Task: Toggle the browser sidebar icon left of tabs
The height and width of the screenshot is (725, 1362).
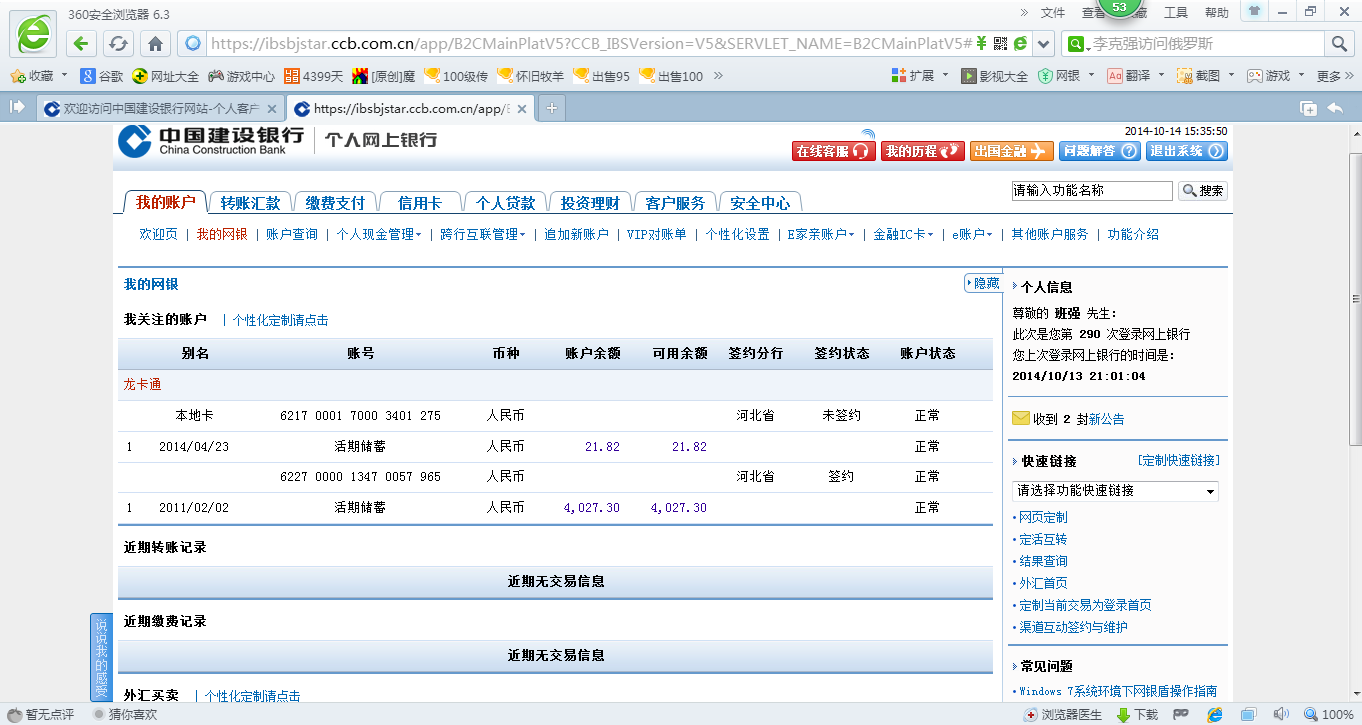Action: click(17, 107)
